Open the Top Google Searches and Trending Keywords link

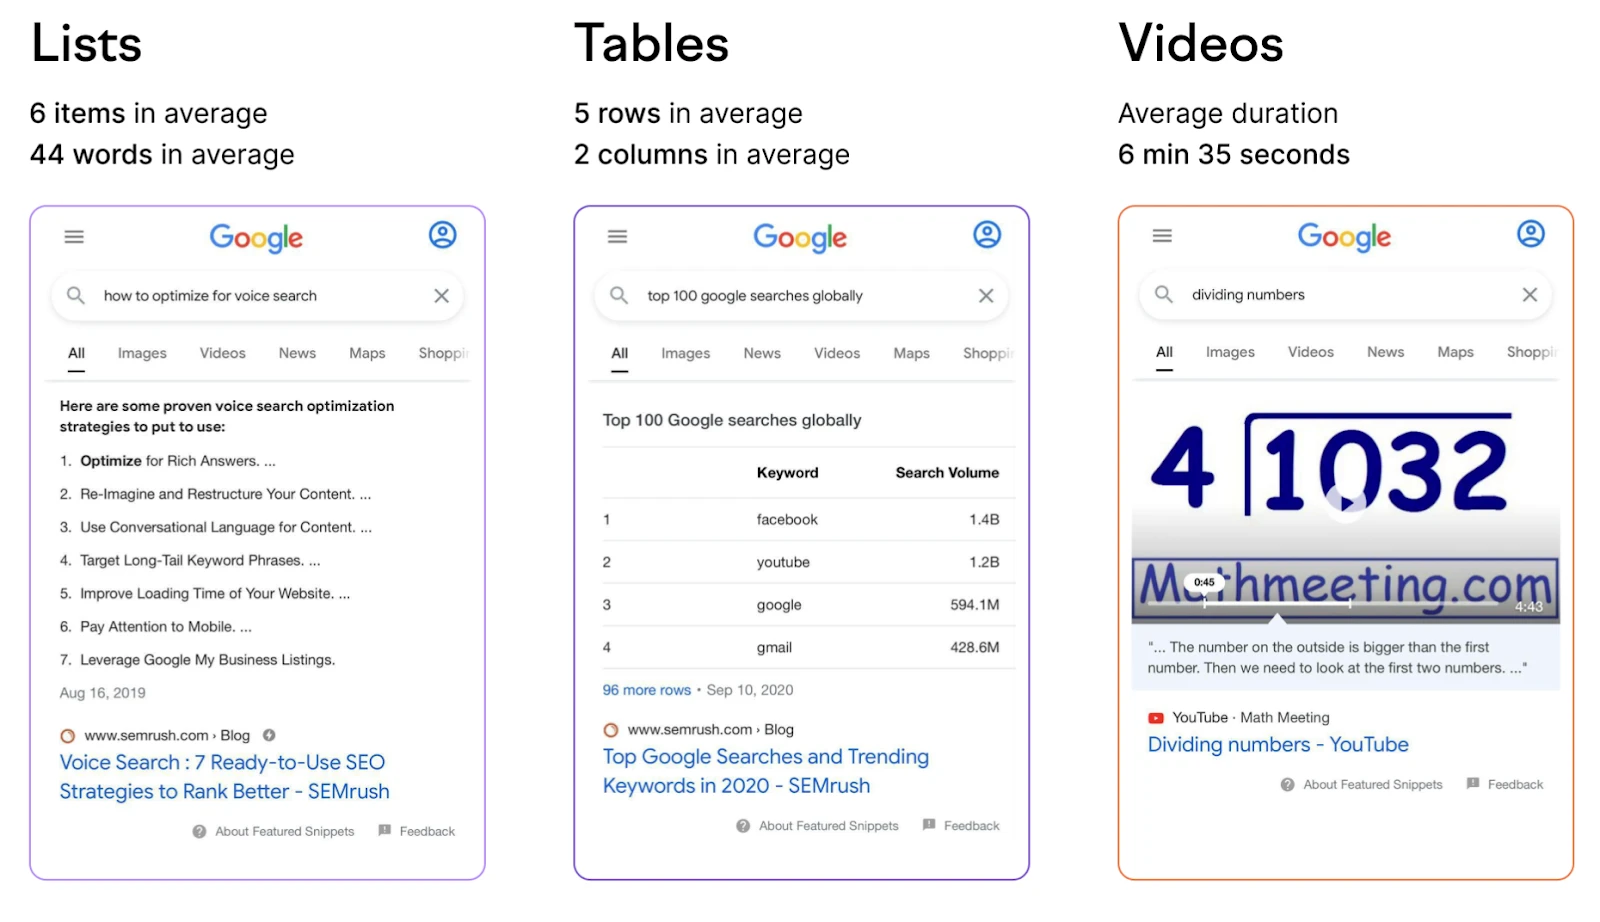click(765, 770)
